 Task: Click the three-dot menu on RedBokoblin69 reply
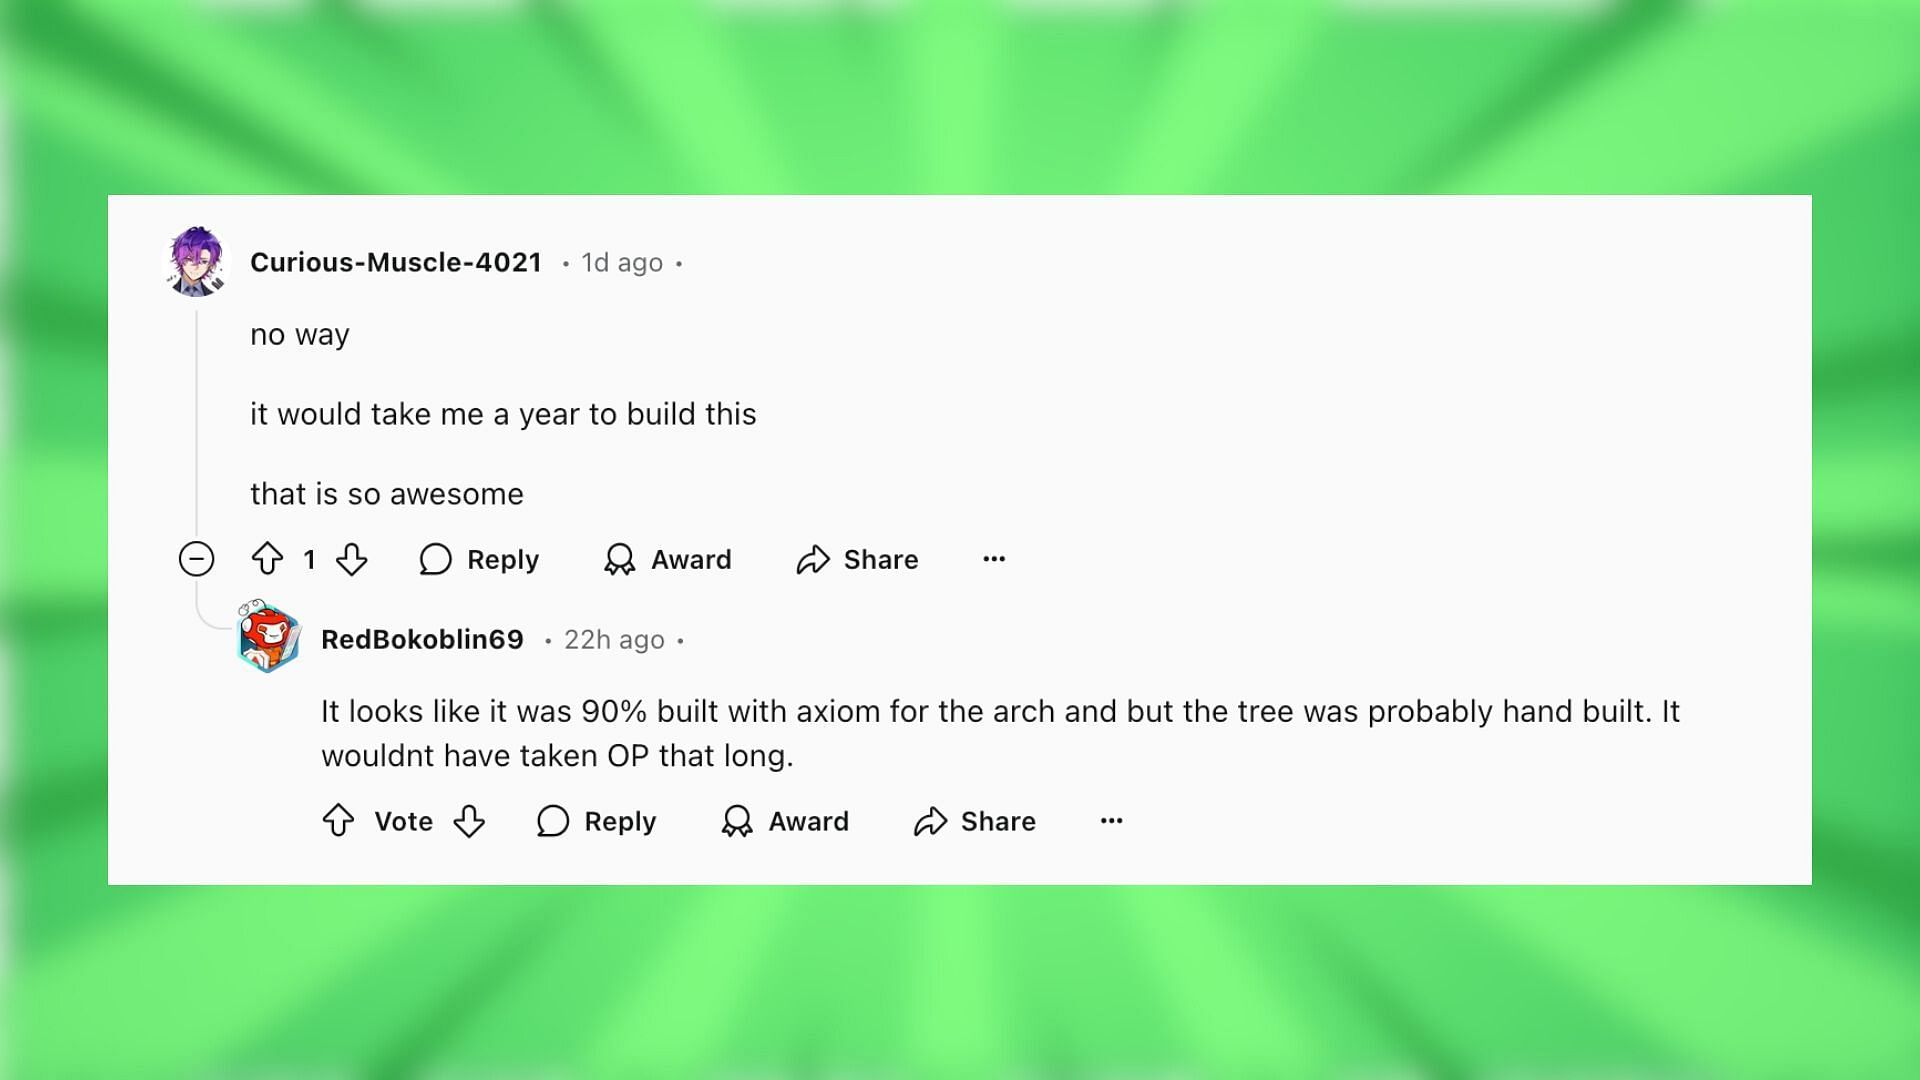point(1112,820)
